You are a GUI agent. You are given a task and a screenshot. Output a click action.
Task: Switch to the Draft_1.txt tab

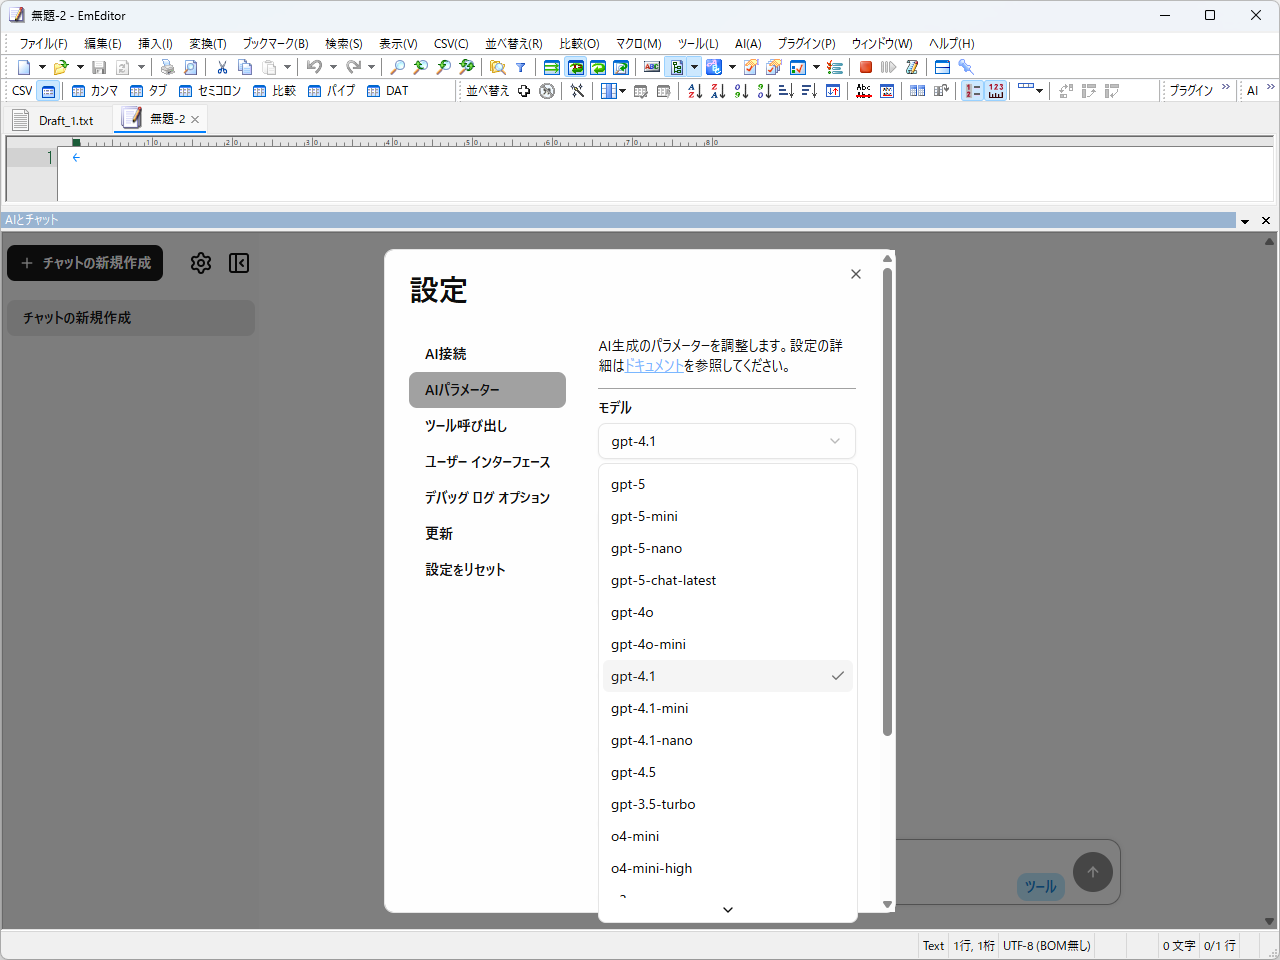point(68,119)
